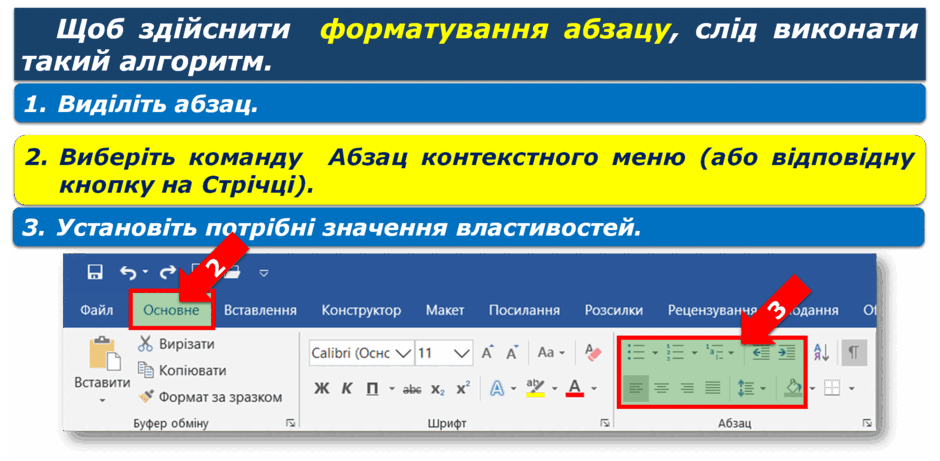940x461 pixels.
Task: Open the Customize Quick Access Toolbar arrow
Action: 264,273
